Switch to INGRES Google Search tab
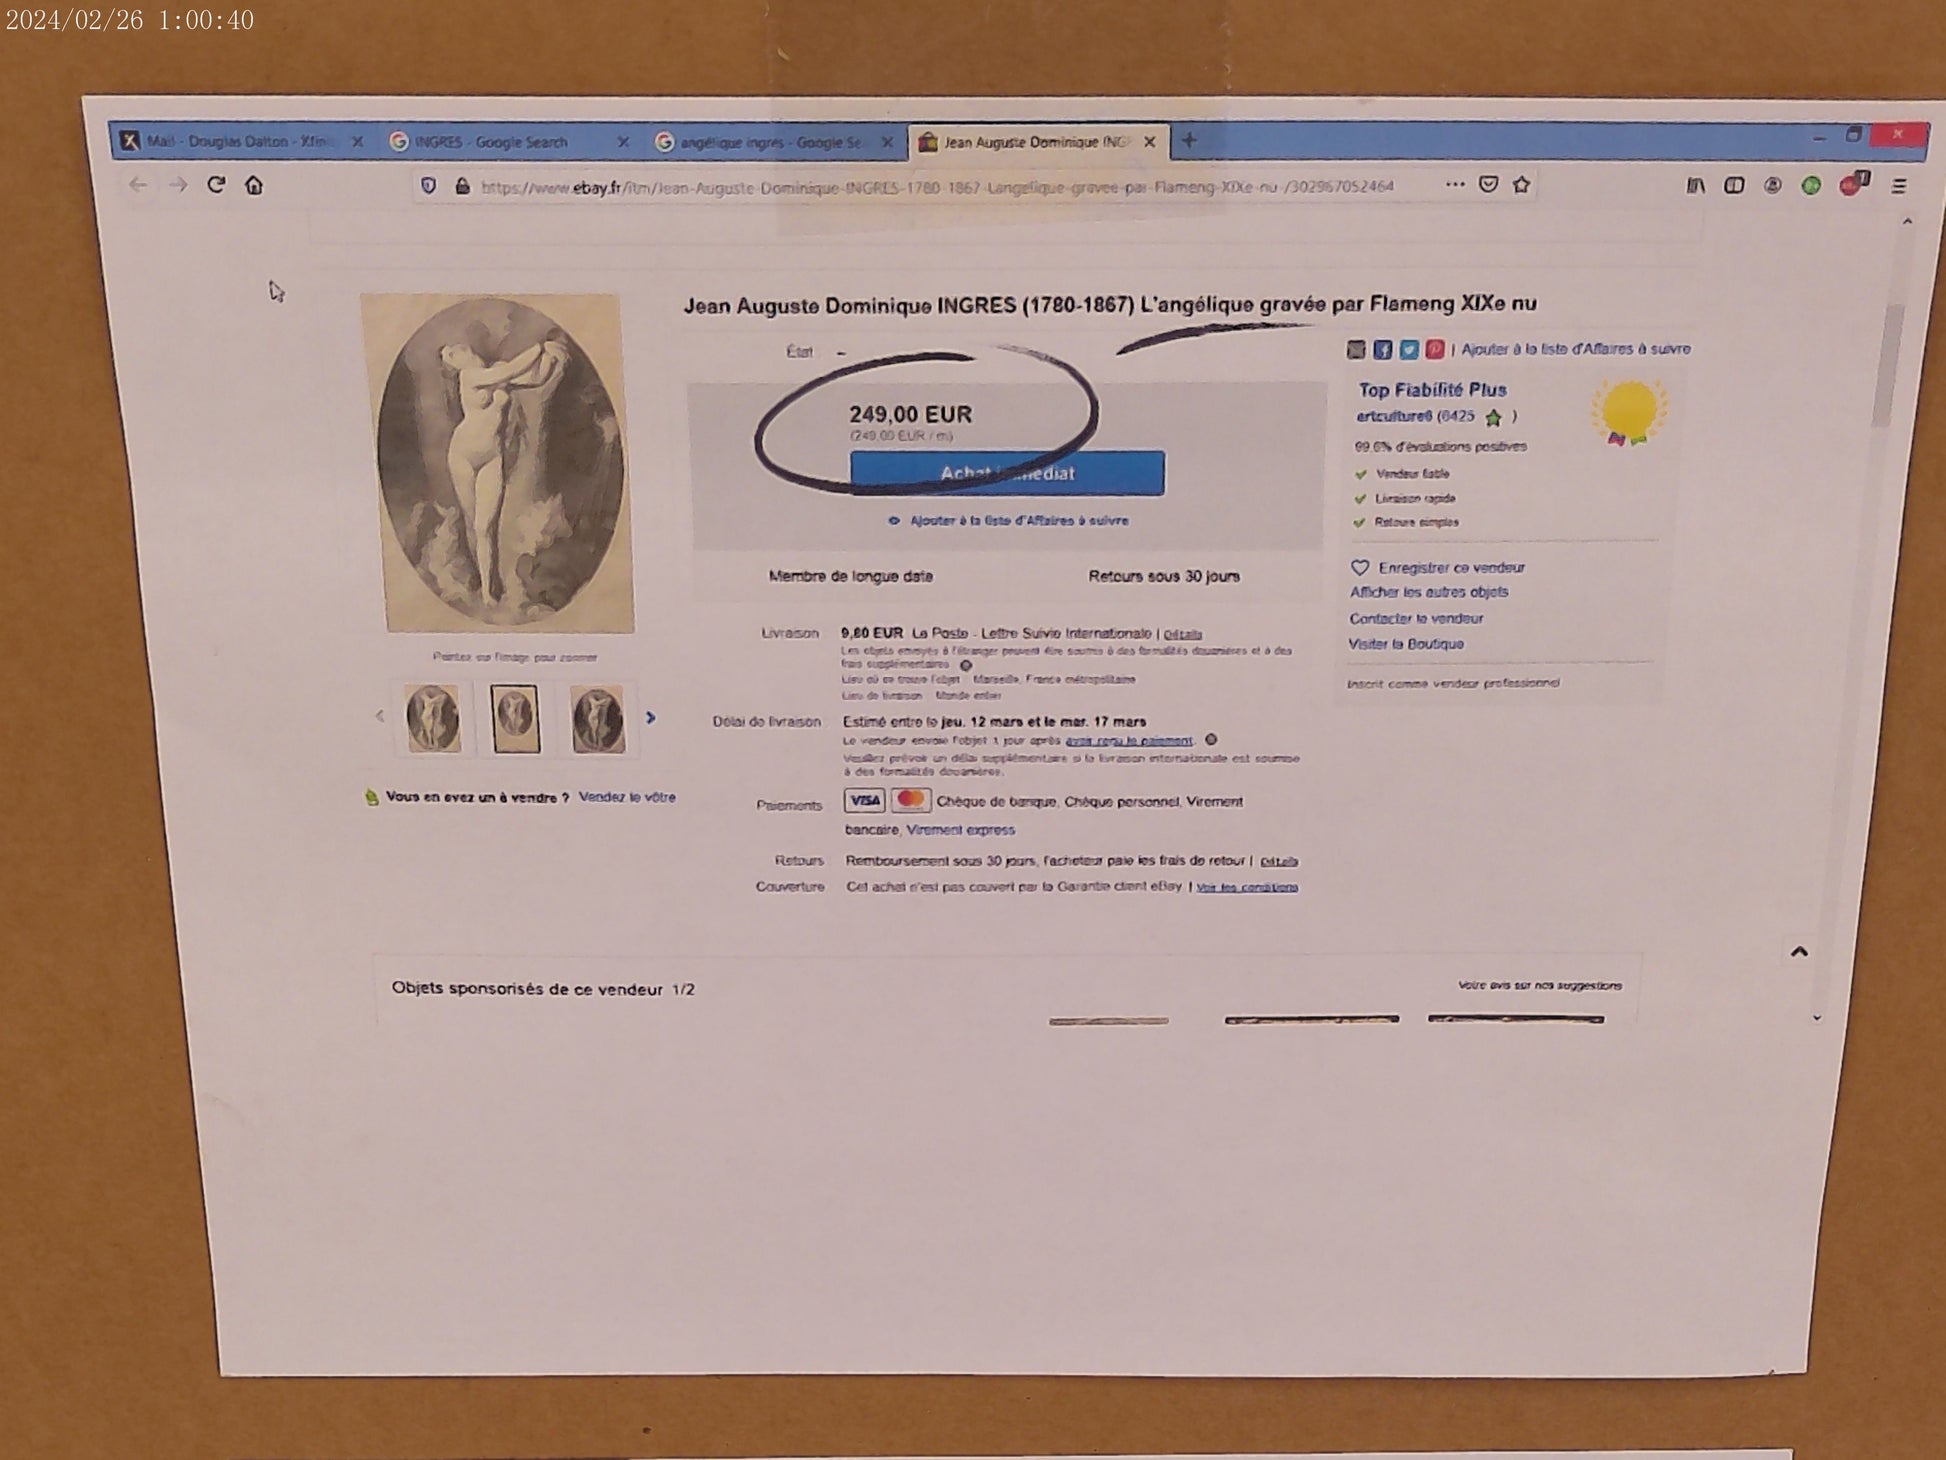Screen dimensions: 1946x1460 coord(492,142)
